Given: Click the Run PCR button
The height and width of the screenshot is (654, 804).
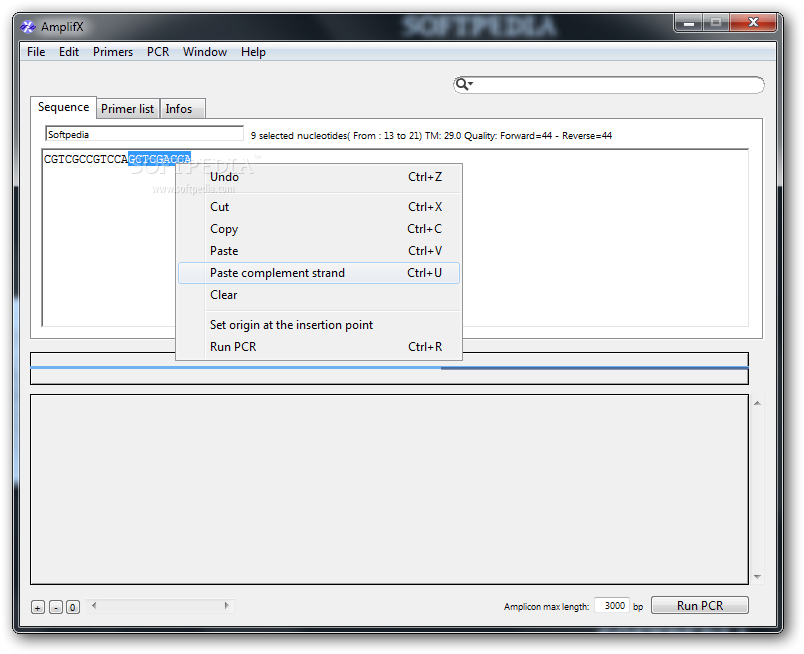Looking at the screenshot, I should 699,605.
